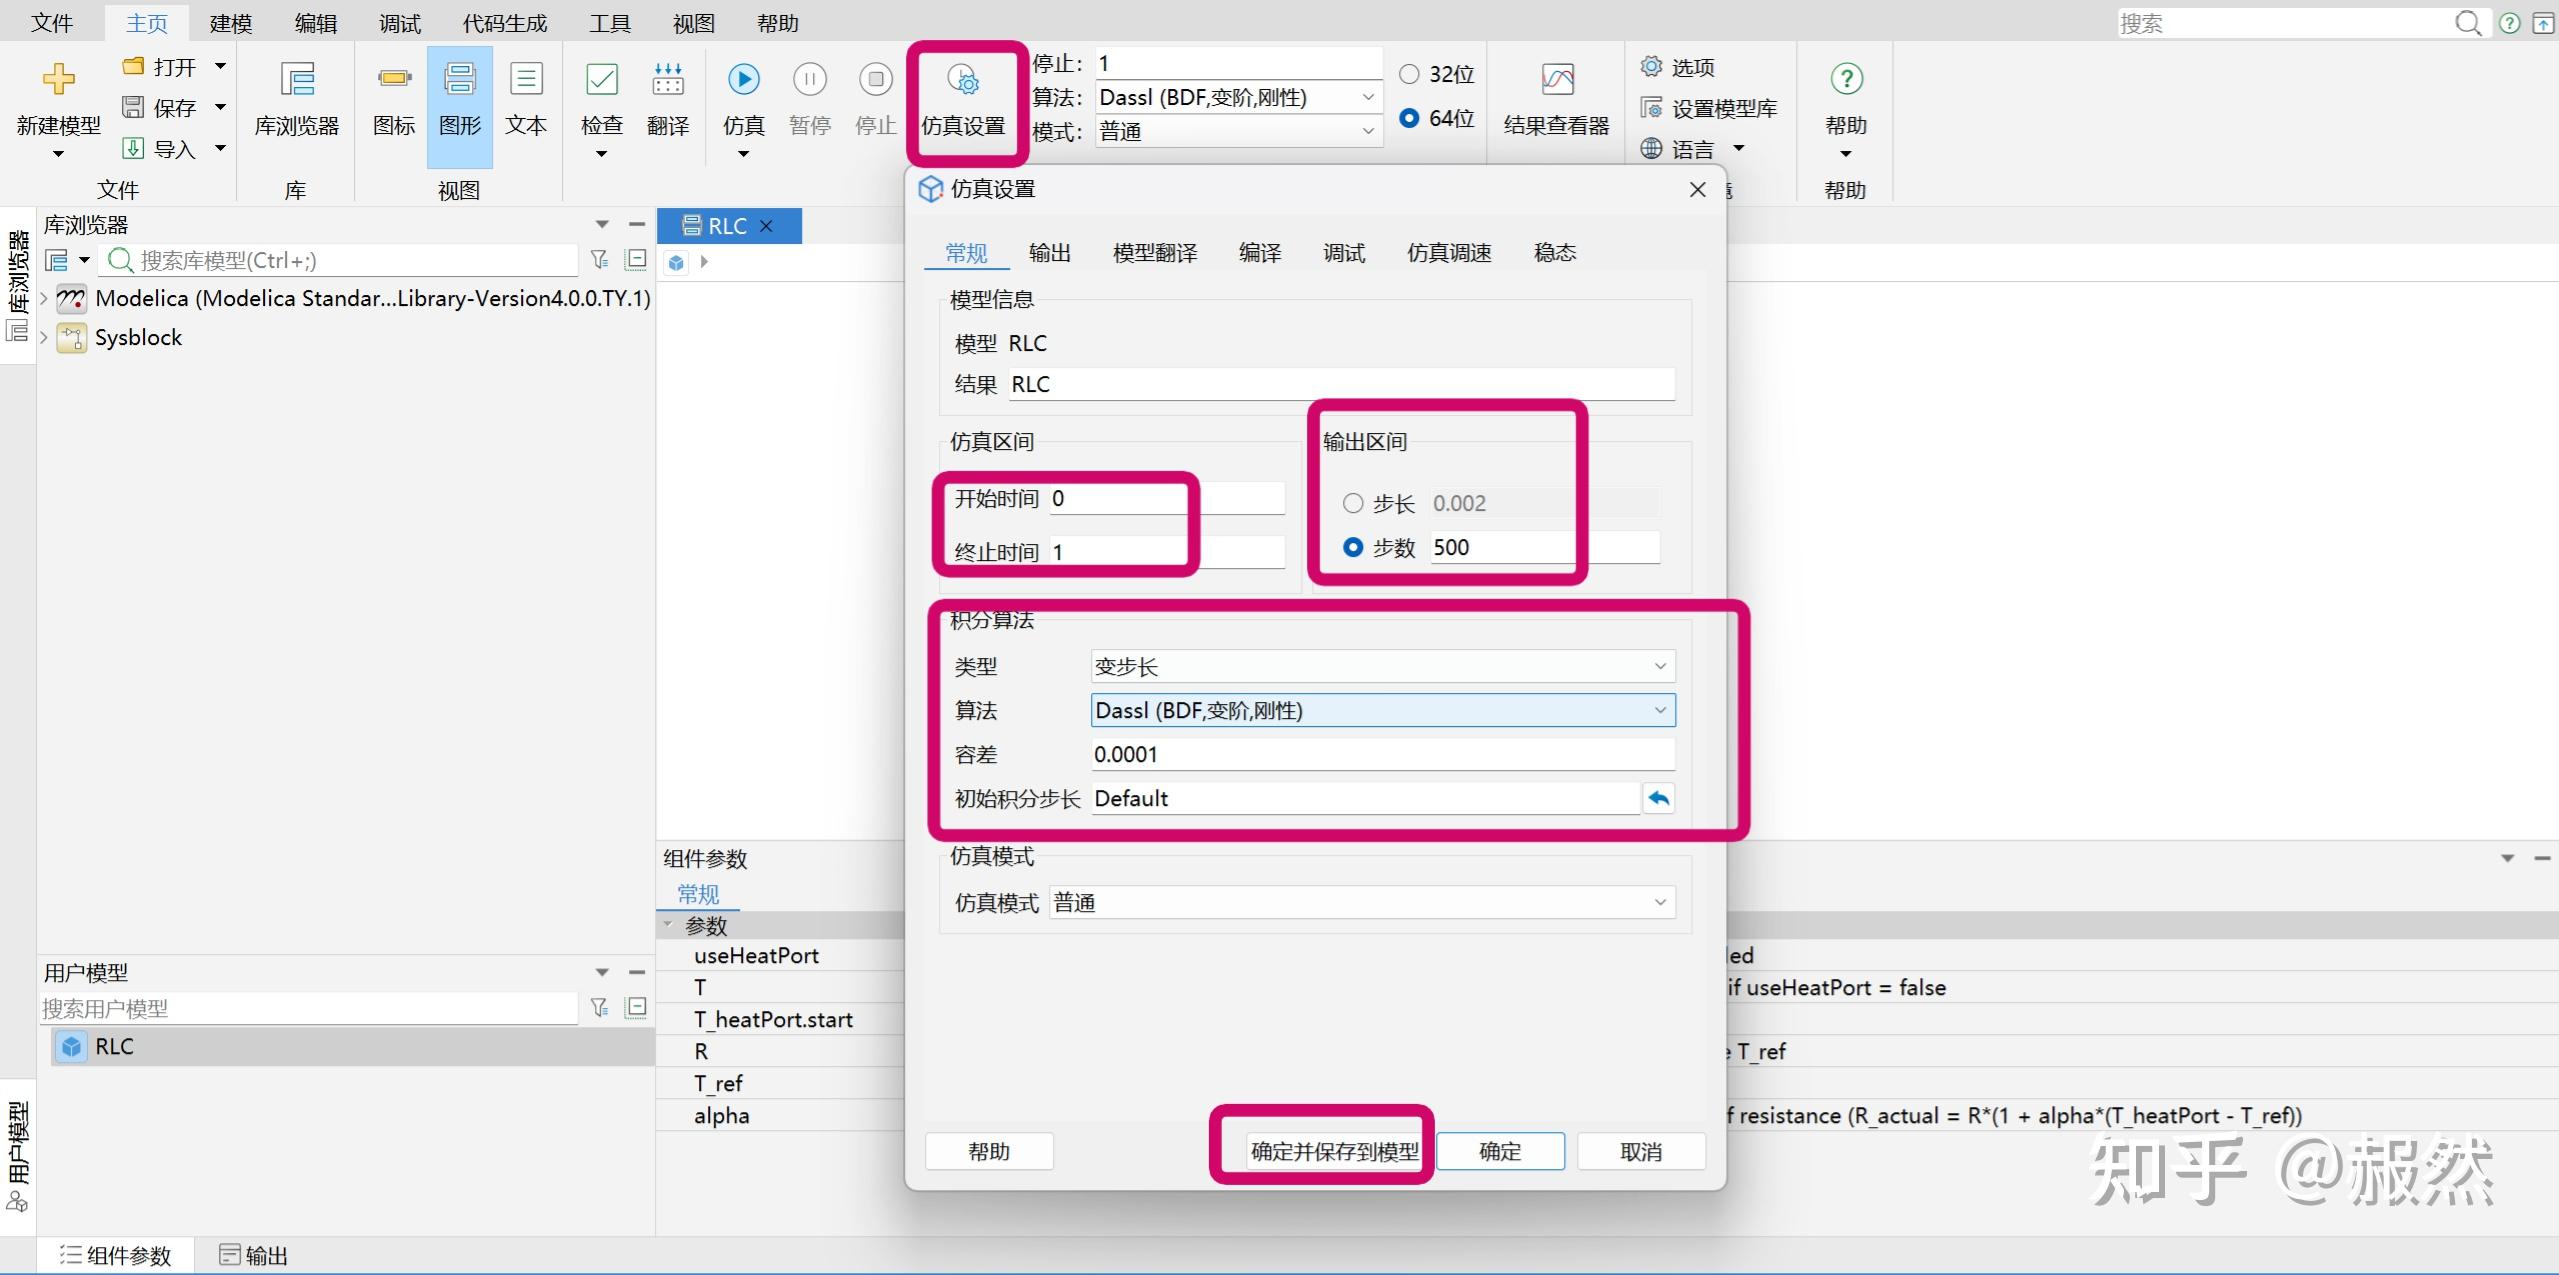
Task: Click the 帮助 question mark icon
Action: [x=1846, y=79]
